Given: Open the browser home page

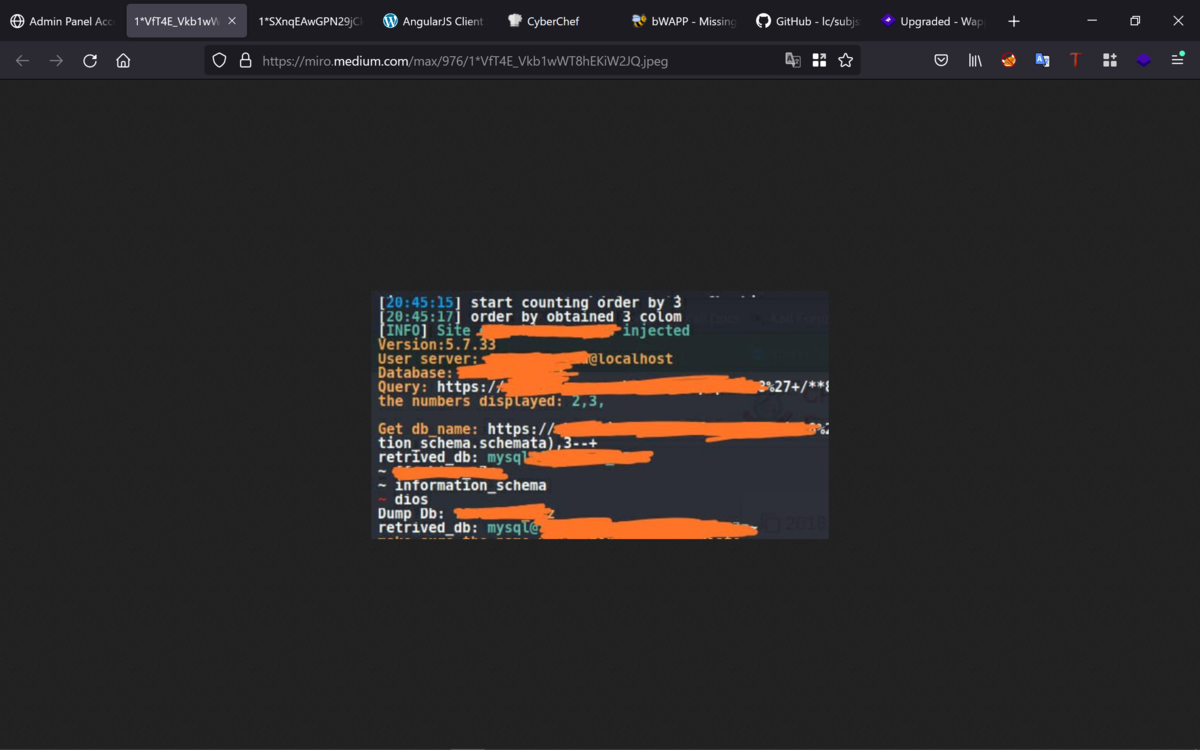Looking at the screenshot, I should 123,61.
